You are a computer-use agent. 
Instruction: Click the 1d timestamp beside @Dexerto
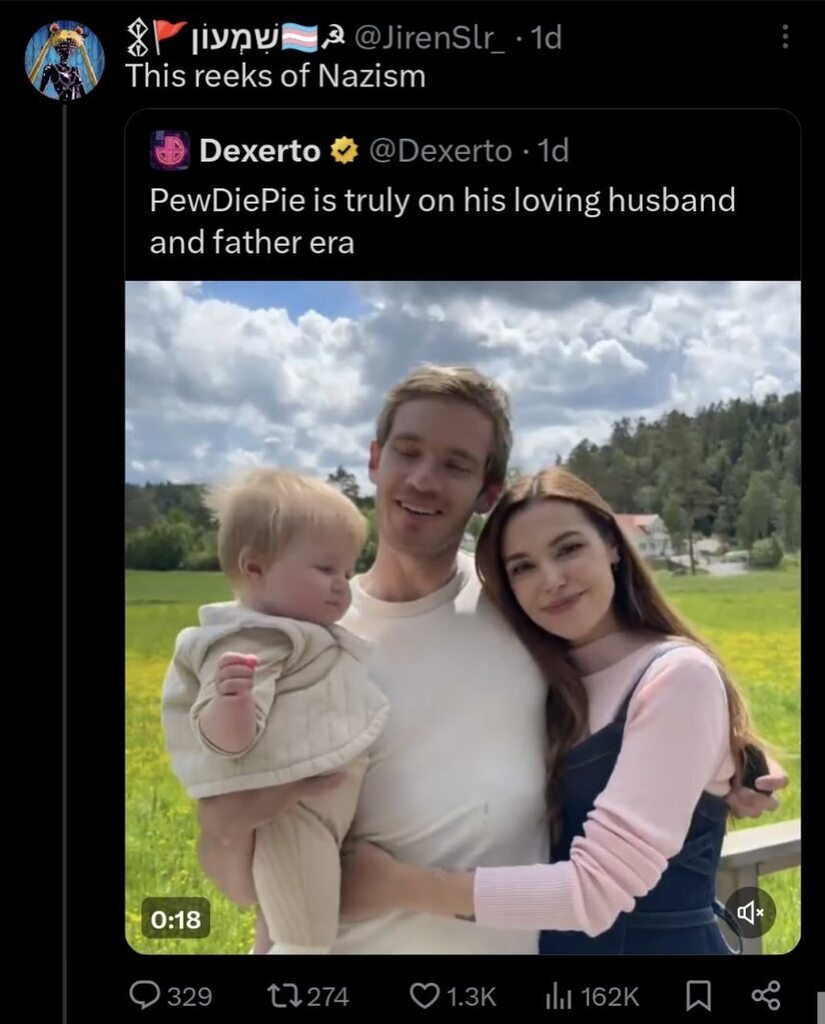pyautogui.click(x=553, y=151)
